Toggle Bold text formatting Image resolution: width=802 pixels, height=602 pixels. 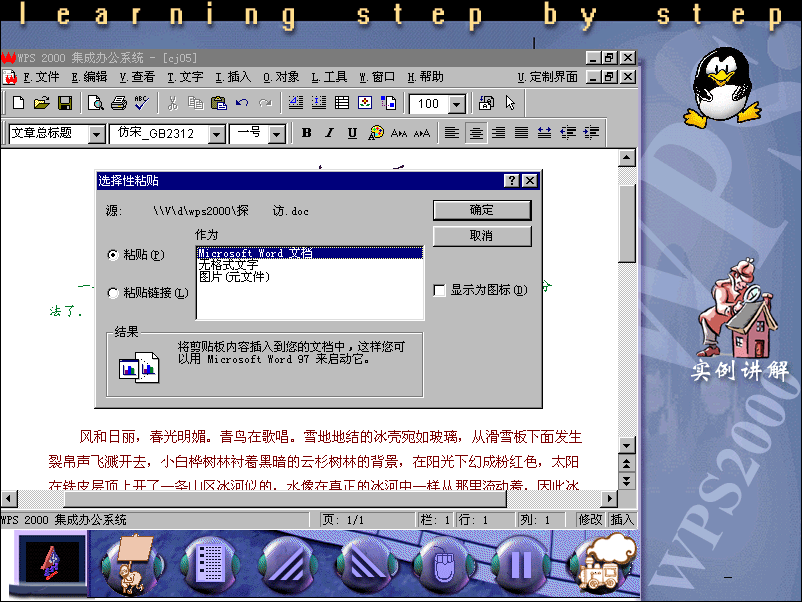coord(307,133)
